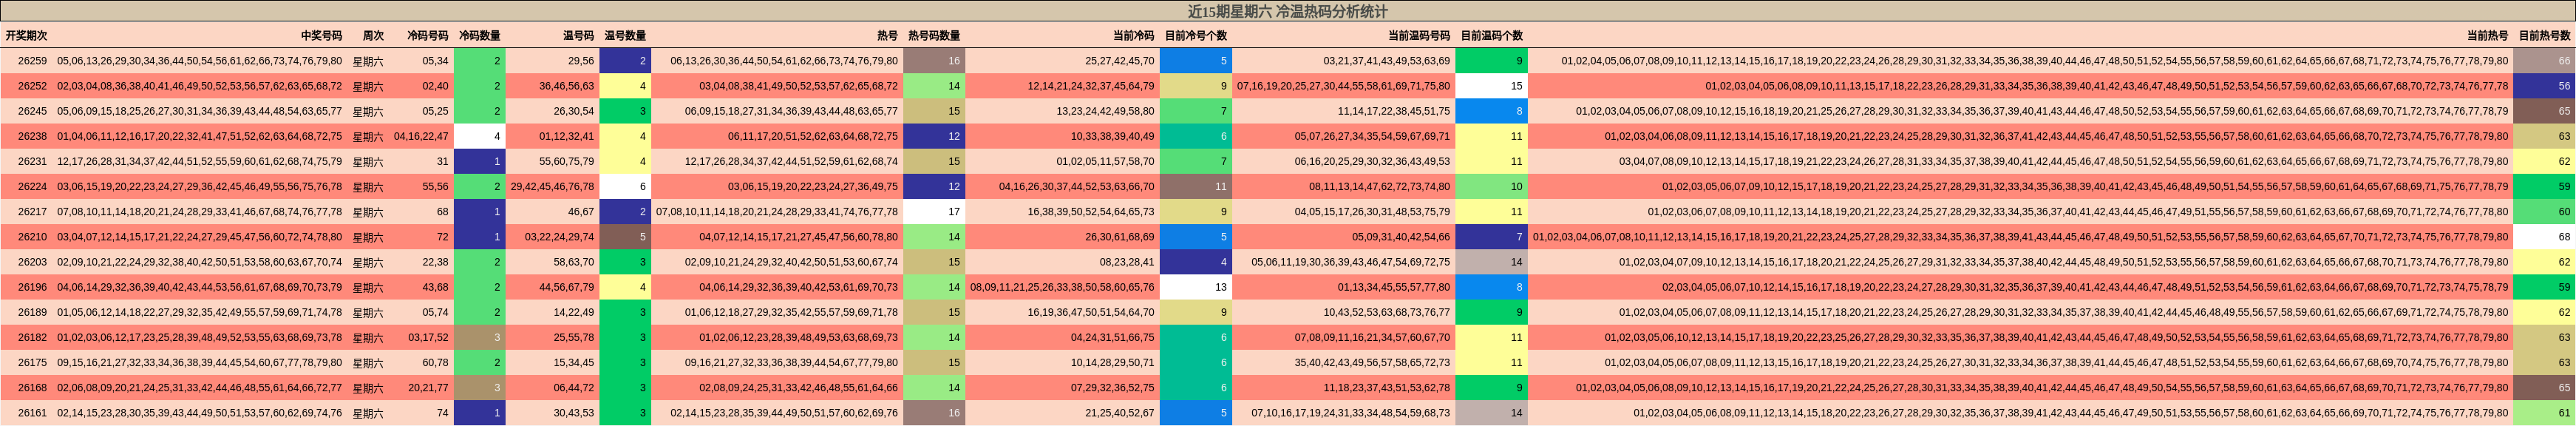Click current hot count '61' in row 26161
This screenshot has height=426, width=2576.
(x=2544, y=412)
